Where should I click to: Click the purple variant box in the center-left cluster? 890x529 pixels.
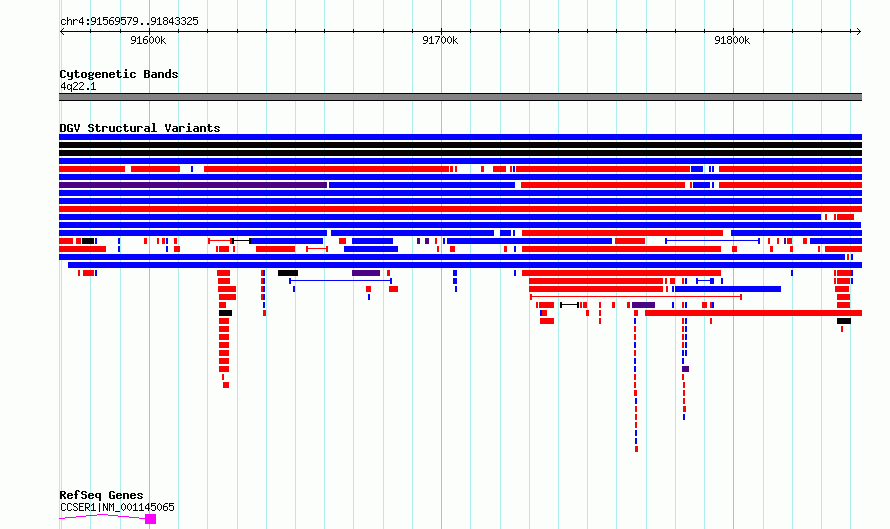point(366,273)
